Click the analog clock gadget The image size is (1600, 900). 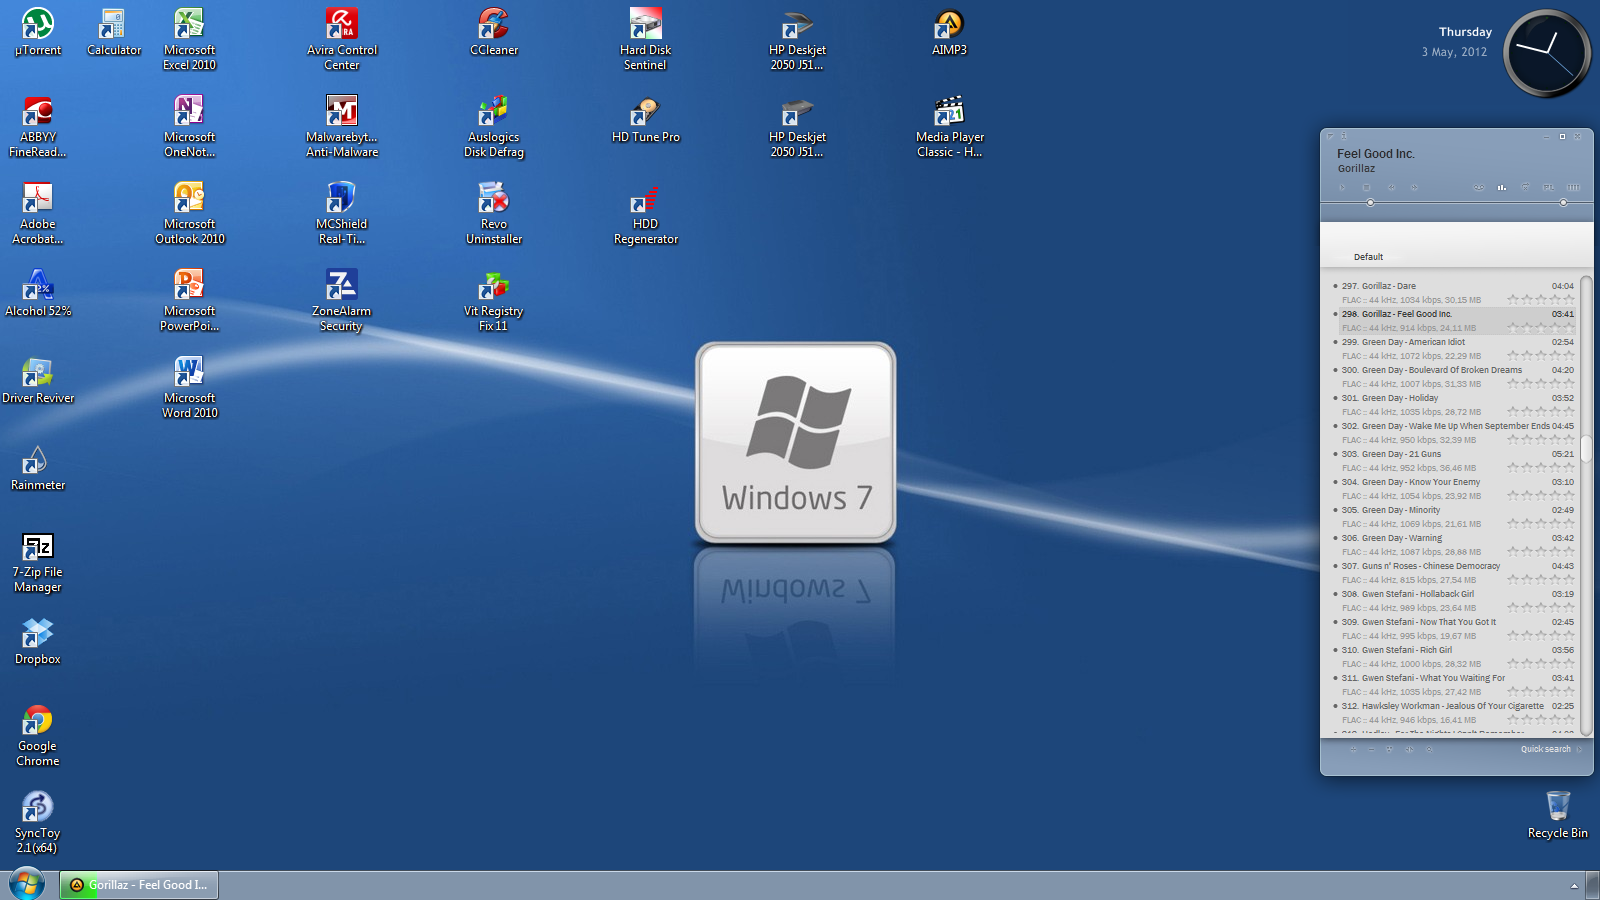pos(1547,53)
